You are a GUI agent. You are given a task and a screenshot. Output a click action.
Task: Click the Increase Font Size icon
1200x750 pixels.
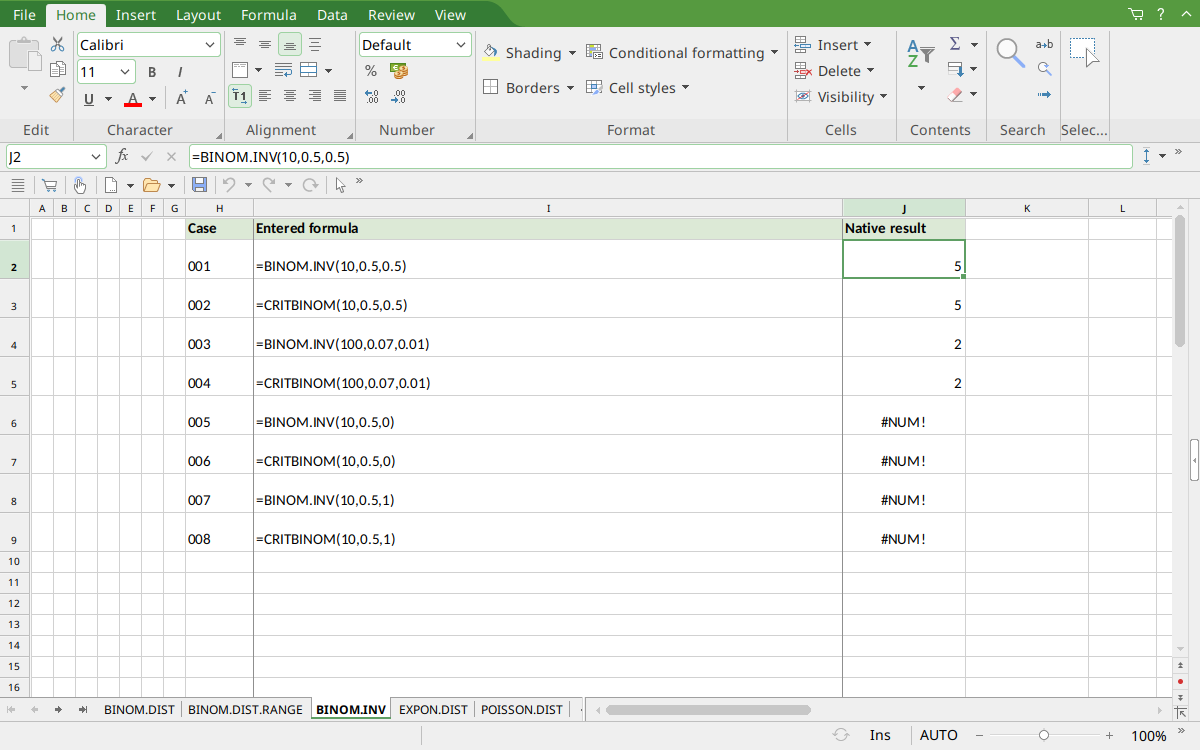[182, 98]
